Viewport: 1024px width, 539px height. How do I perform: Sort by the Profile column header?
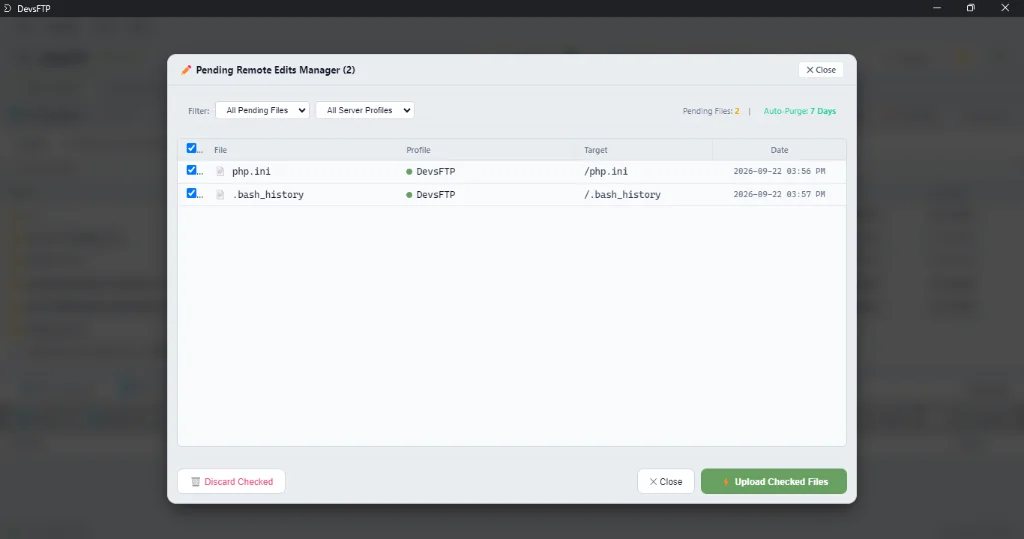click(418, 150)
